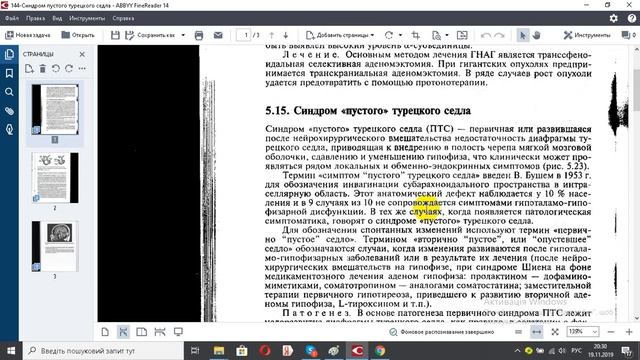Switch to two-page scrolling view
This screenshot has width=640, height=360.
pyautogui.click(x=160, y=332)
